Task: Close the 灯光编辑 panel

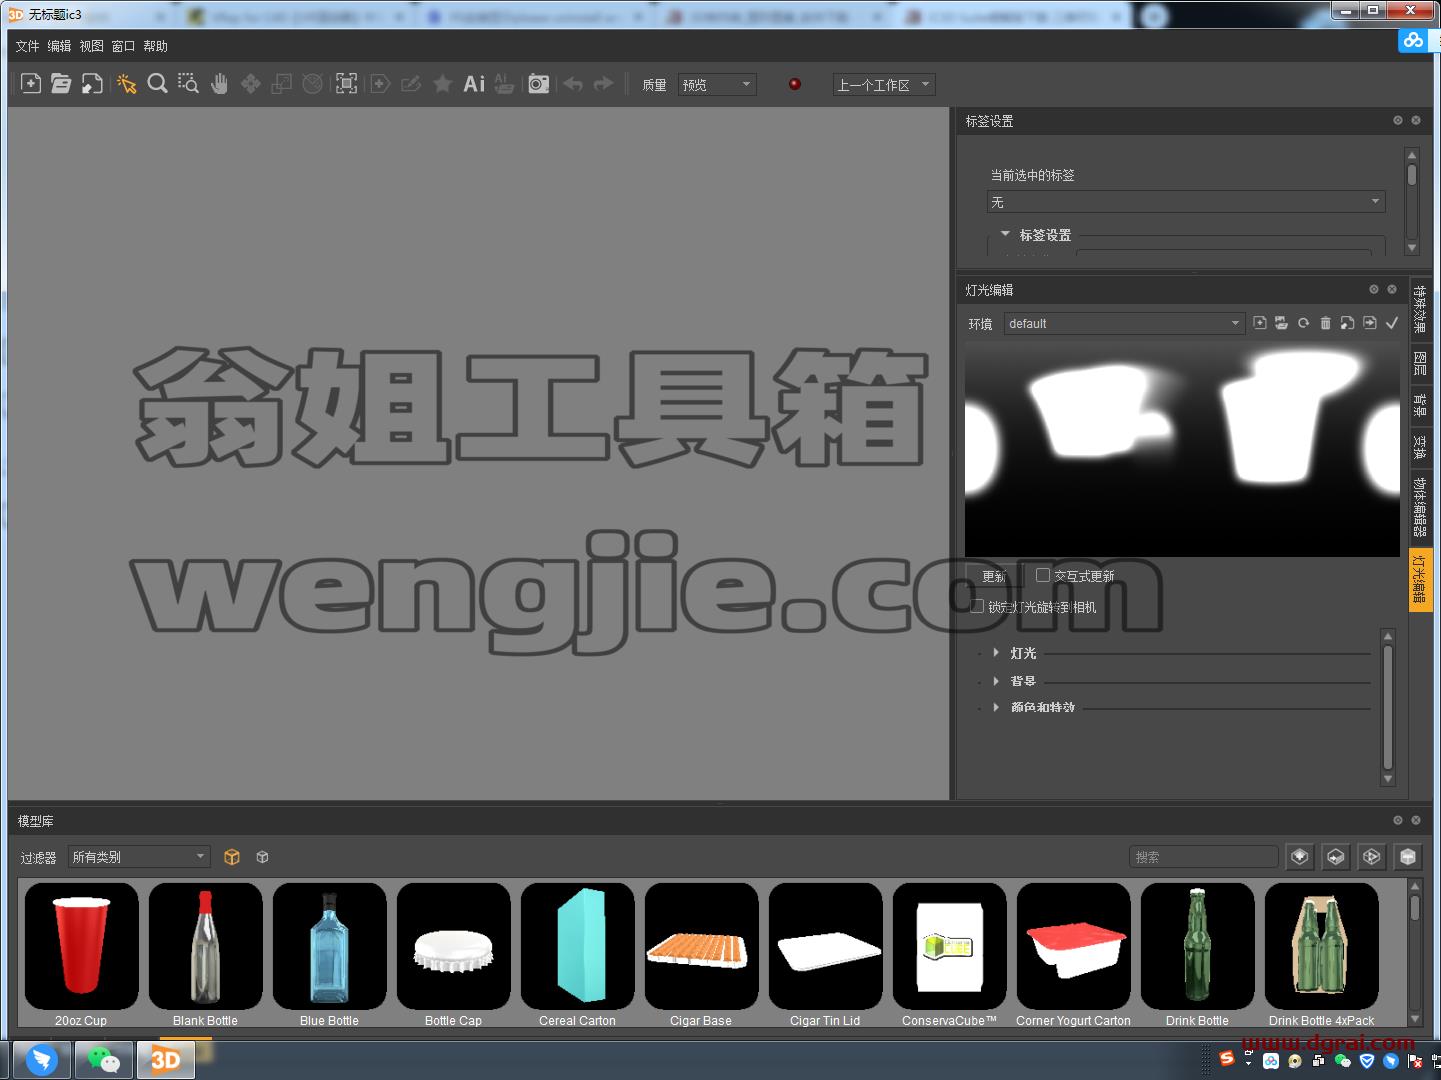Action: 1392,289
